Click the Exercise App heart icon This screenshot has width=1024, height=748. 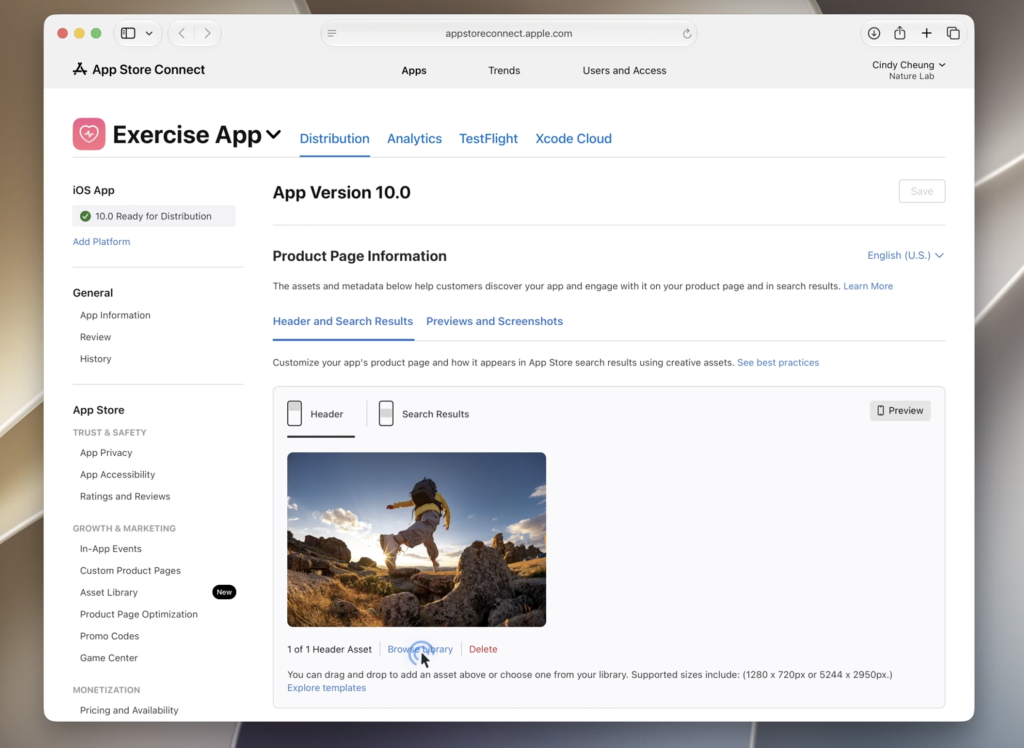[x=89, y=134]
